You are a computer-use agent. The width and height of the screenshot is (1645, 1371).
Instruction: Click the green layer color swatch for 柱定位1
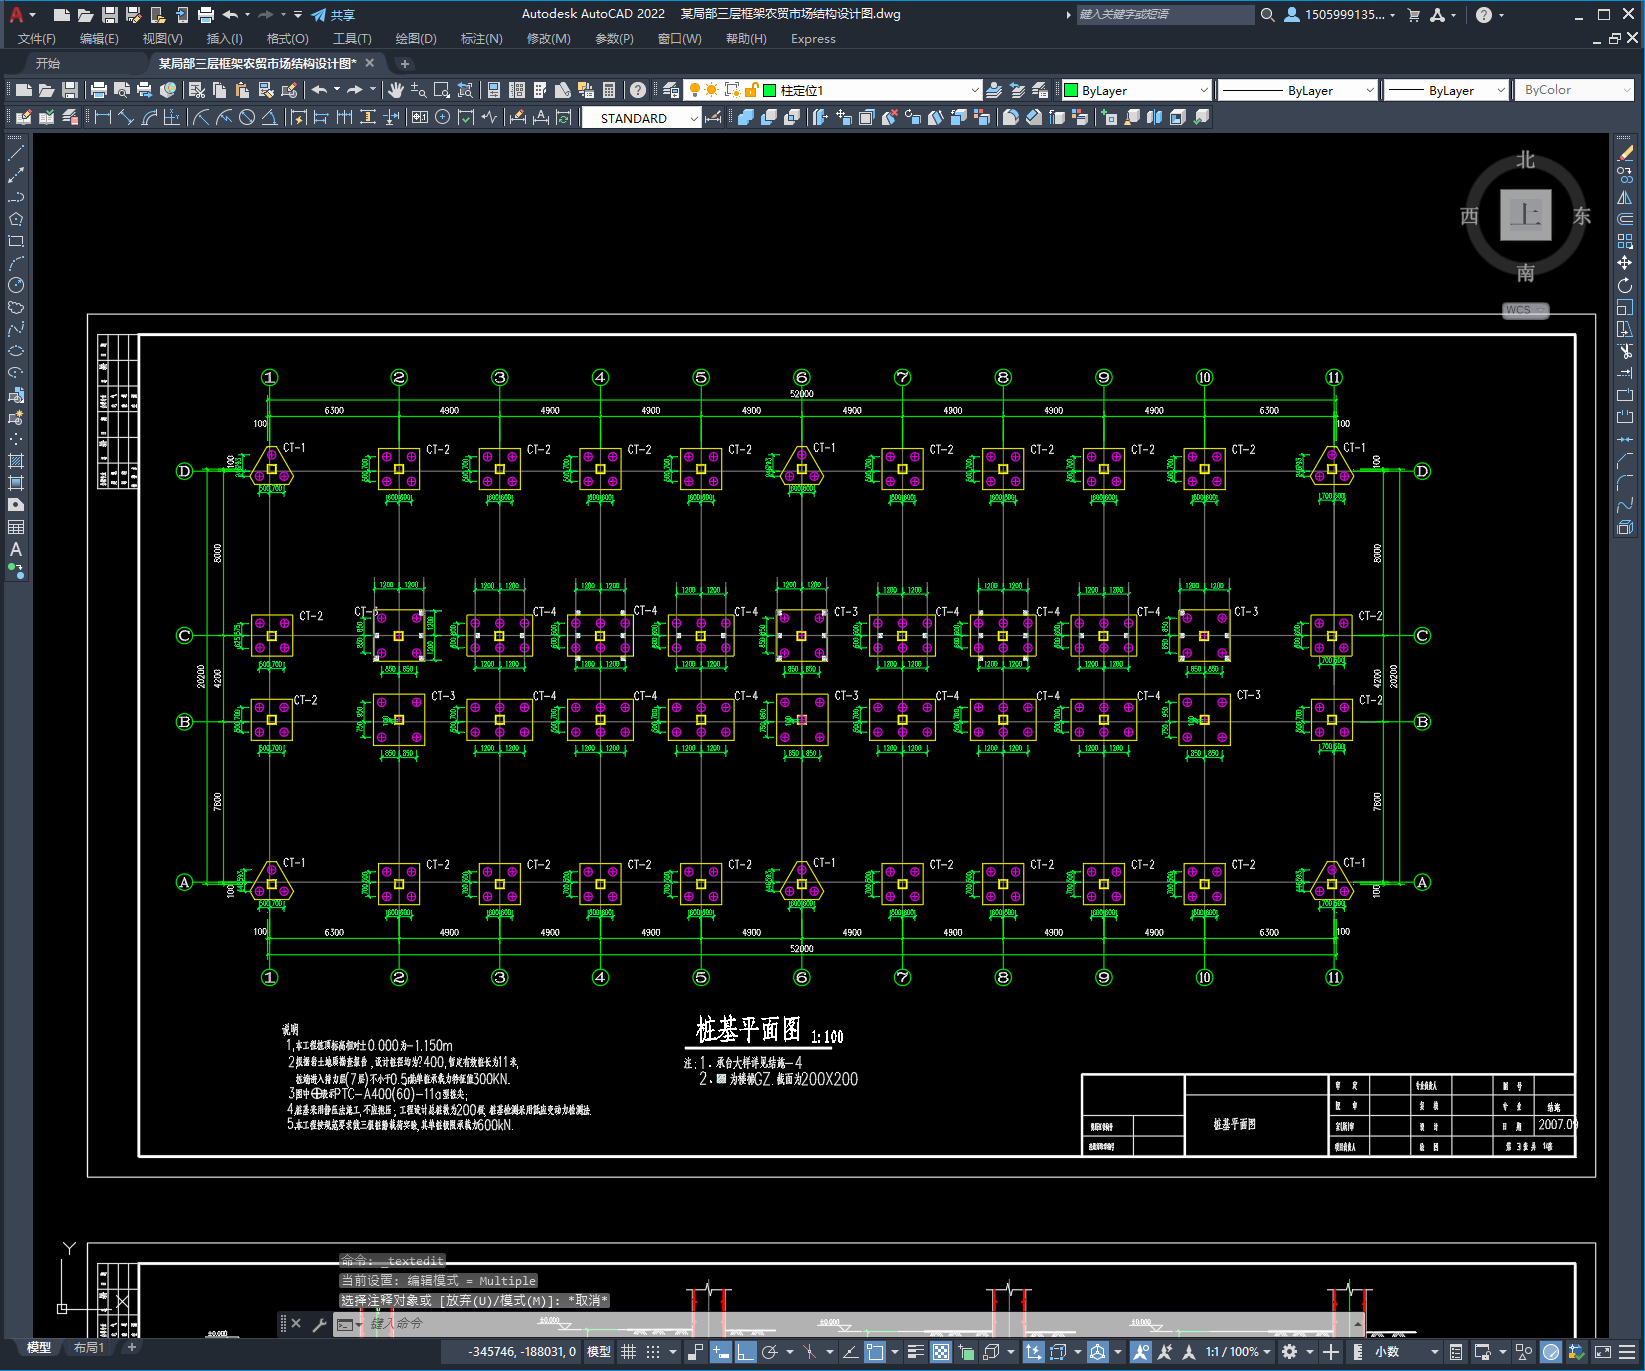coord(770,90)
